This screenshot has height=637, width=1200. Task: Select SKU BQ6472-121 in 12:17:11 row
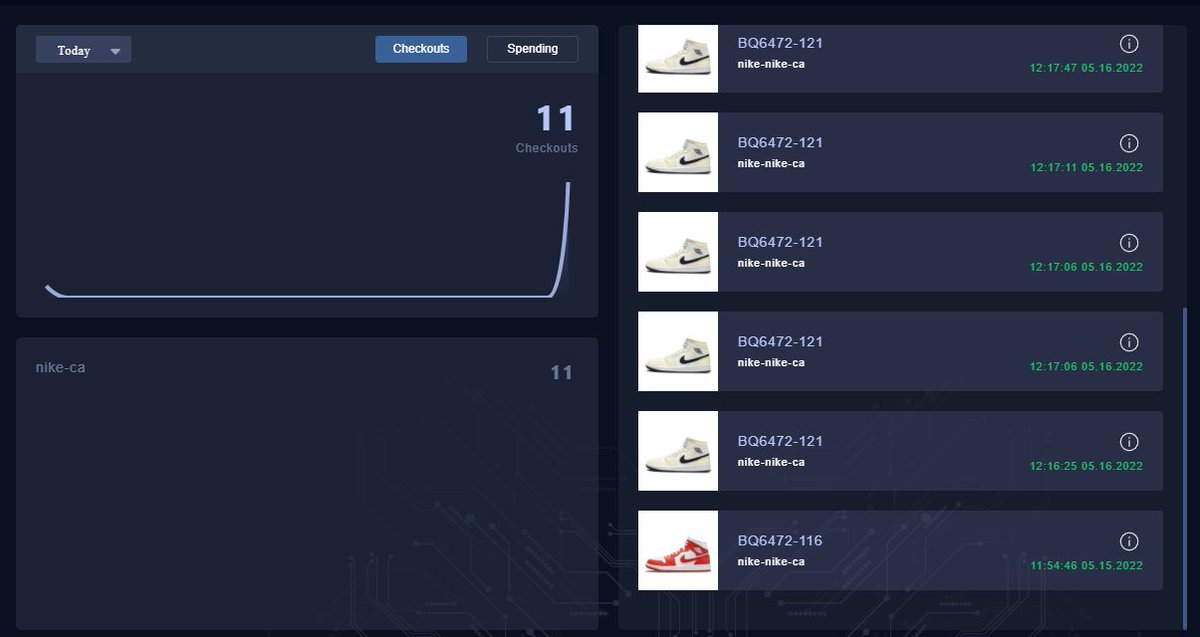coord(780,142)
